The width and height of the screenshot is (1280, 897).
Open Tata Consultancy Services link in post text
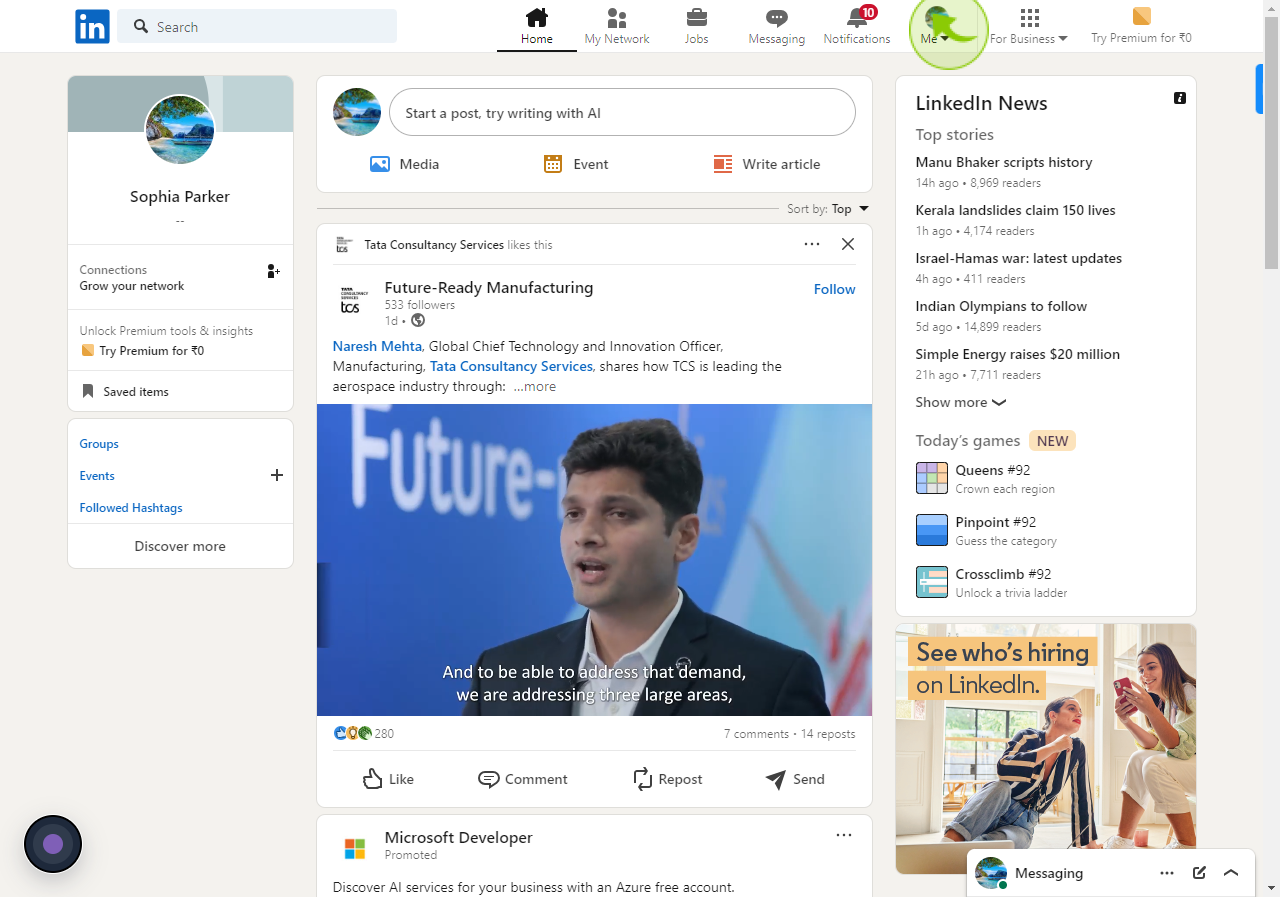[511, 366]
